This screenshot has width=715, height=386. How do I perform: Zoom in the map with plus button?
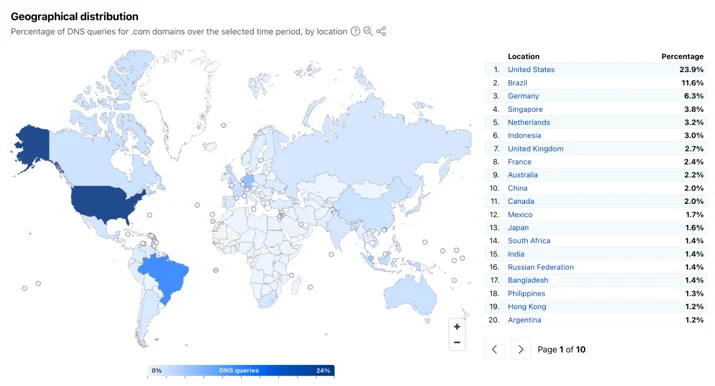coord(457,327)
